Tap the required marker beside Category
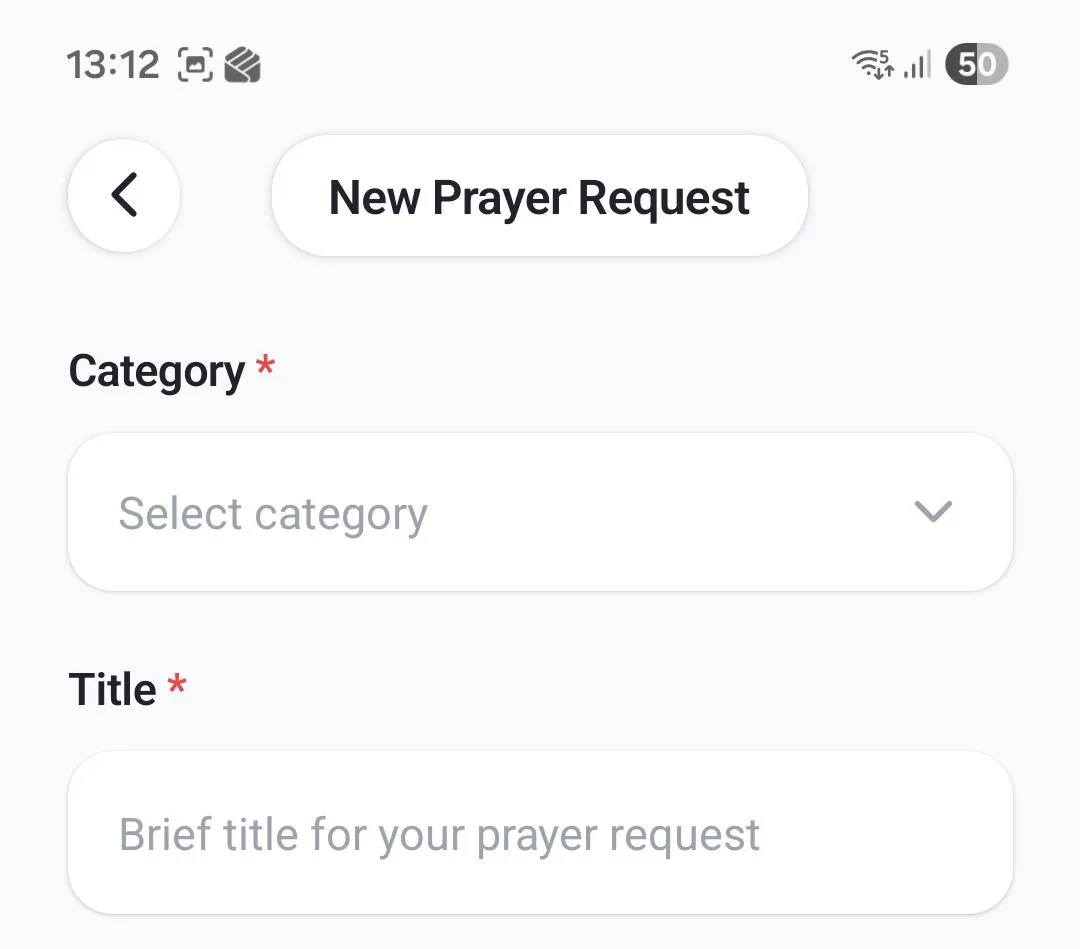 pyautogui.click(x=264, y=368)
